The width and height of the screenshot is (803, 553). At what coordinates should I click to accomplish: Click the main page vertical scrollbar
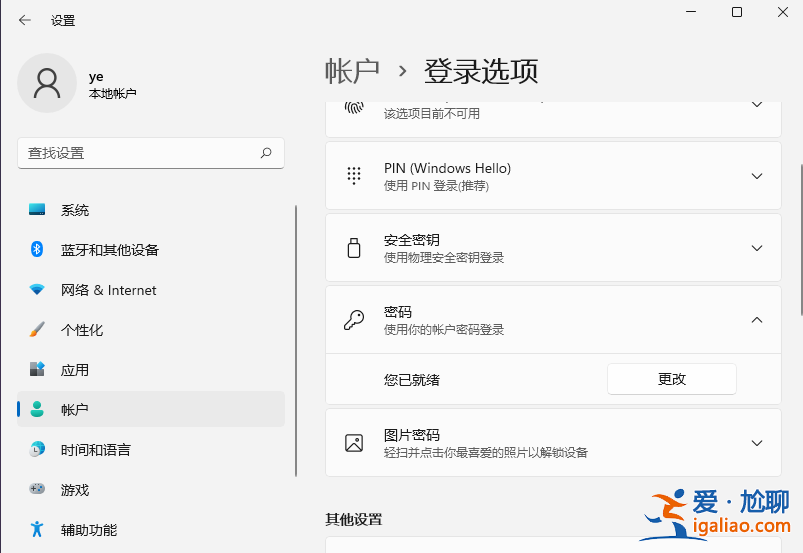[801, 240]
